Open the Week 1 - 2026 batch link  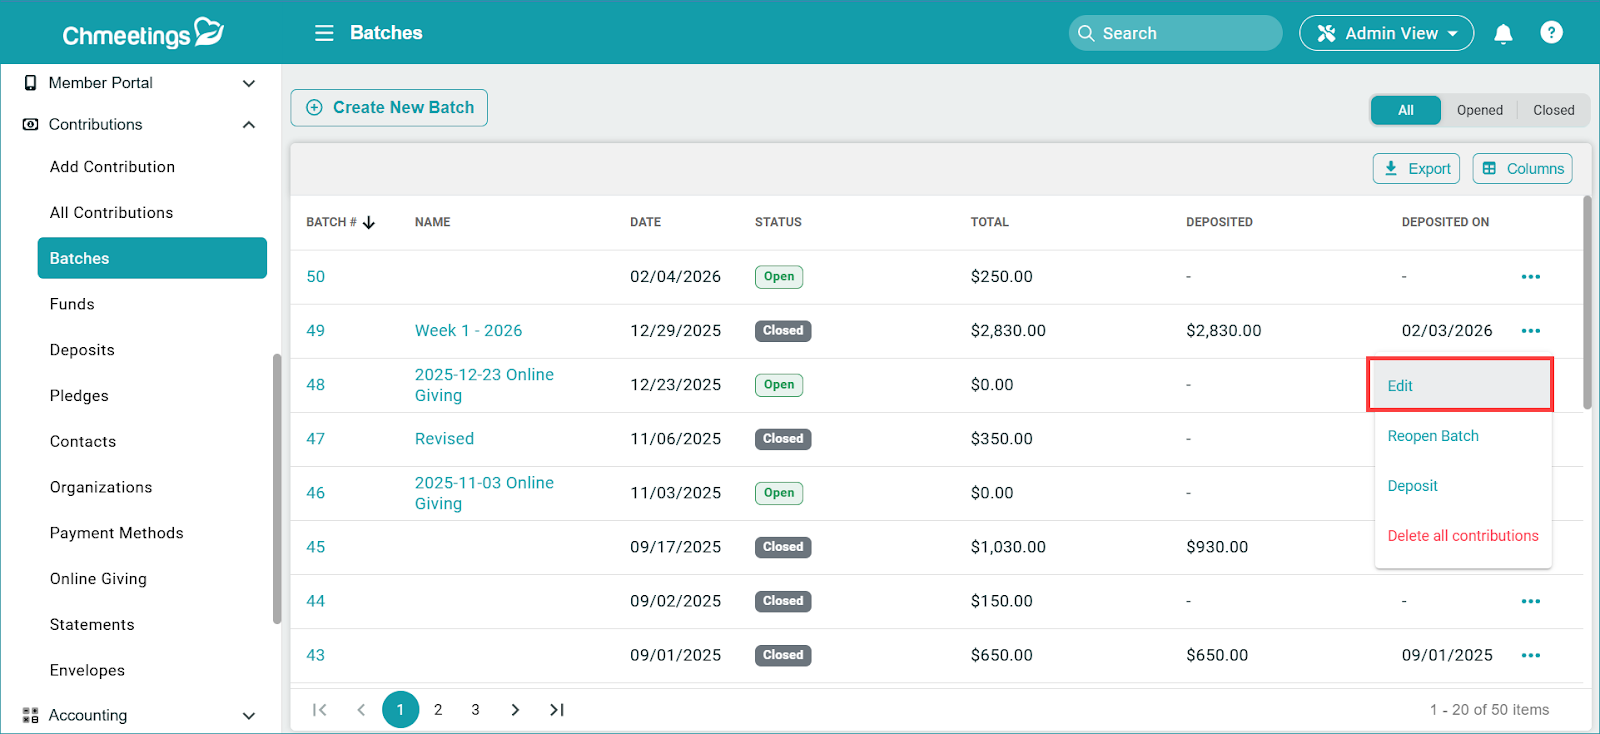tap(468, 331)
